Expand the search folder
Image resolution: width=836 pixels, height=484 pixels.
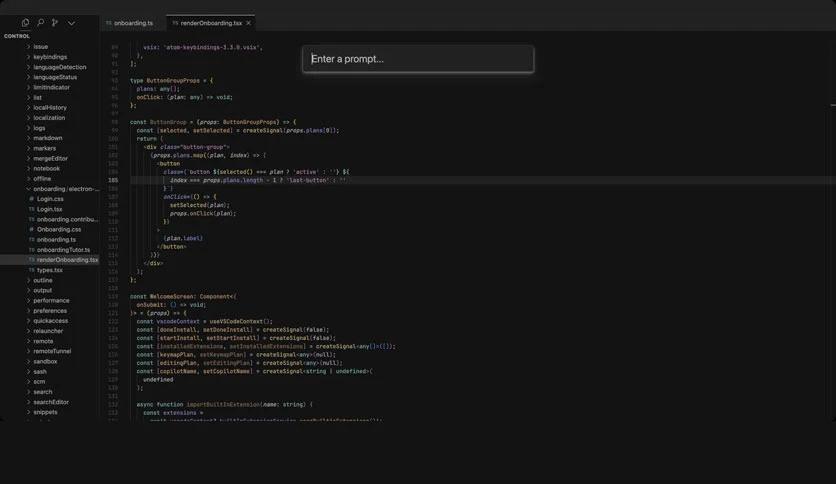tap(43, 391)
